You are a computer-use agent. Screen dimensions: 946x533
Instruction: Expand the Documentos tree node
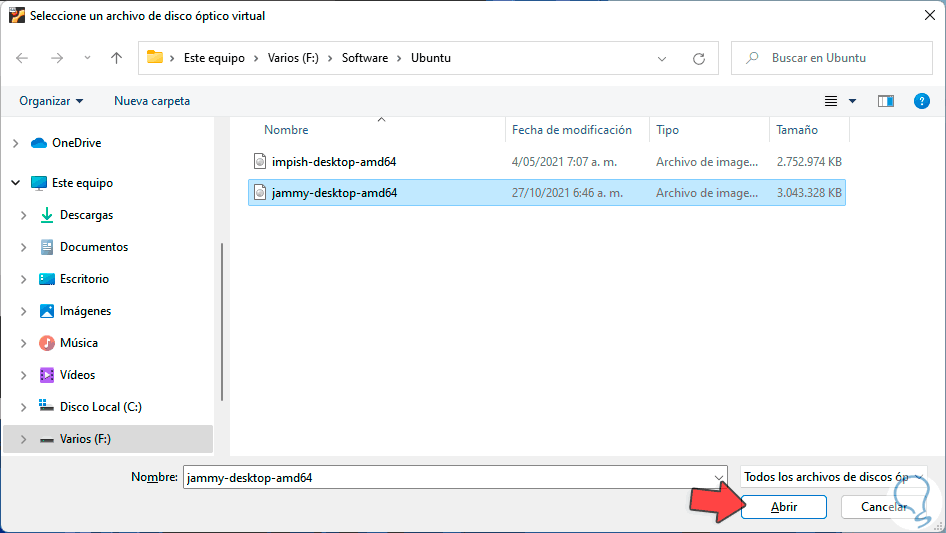click(24, 247)
